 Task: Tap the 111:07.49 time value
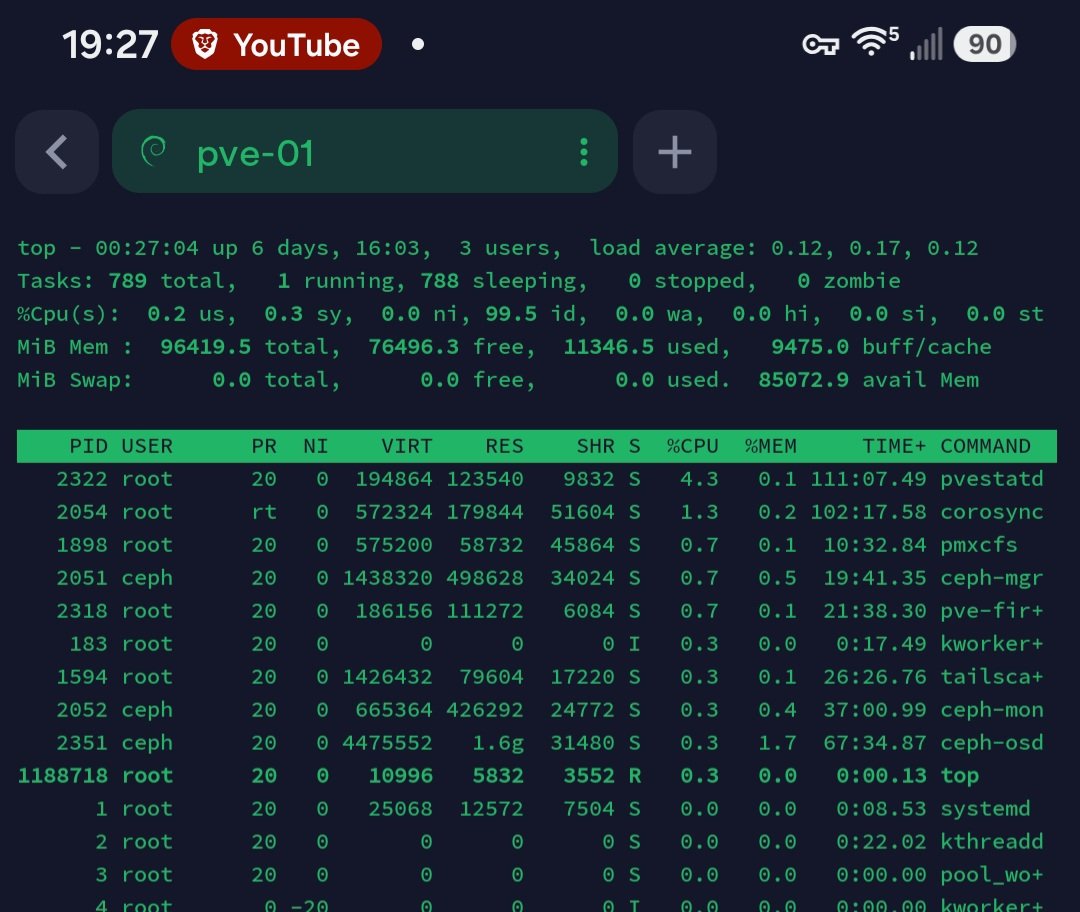(868, 479)
